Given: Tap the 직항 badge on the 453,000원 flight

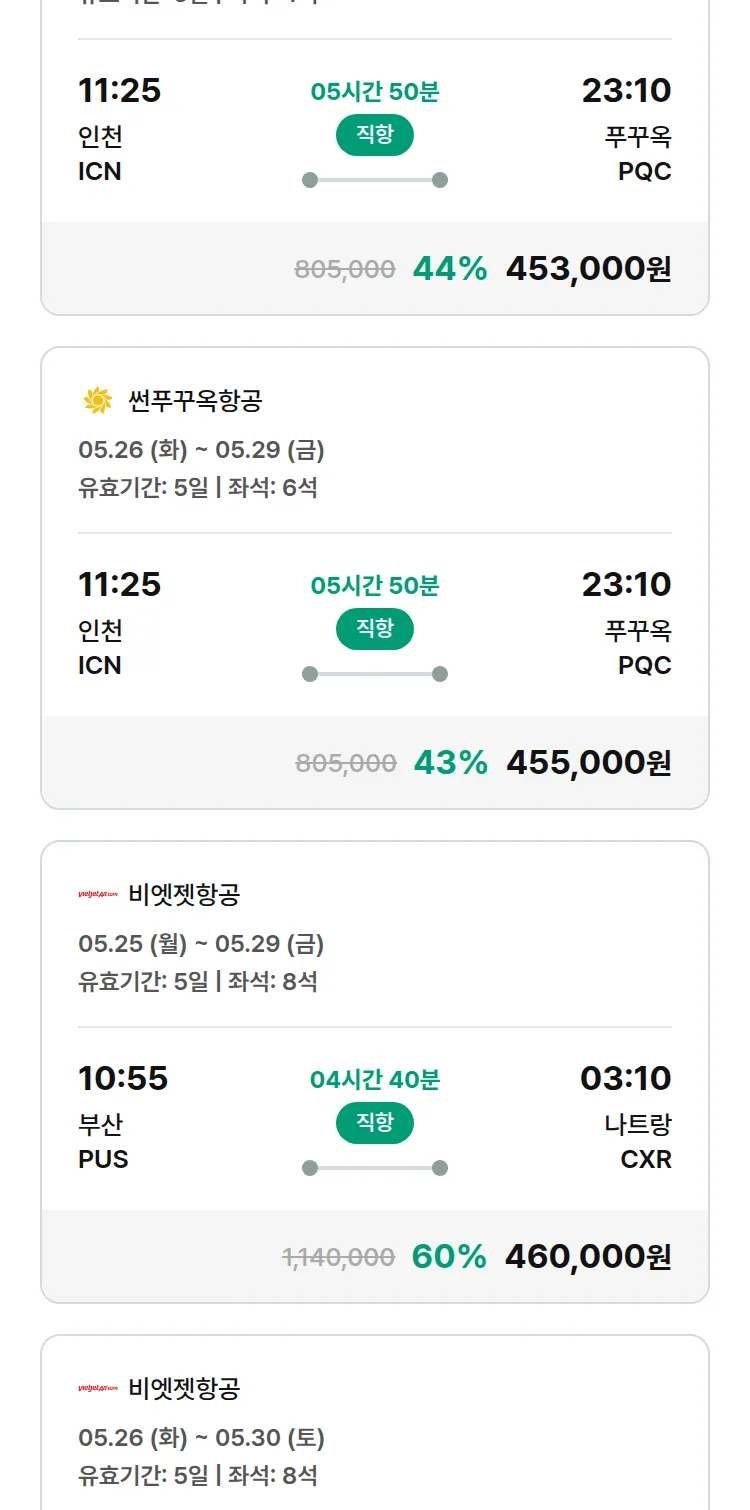Looking at the screenshot, I should [375, 135].
